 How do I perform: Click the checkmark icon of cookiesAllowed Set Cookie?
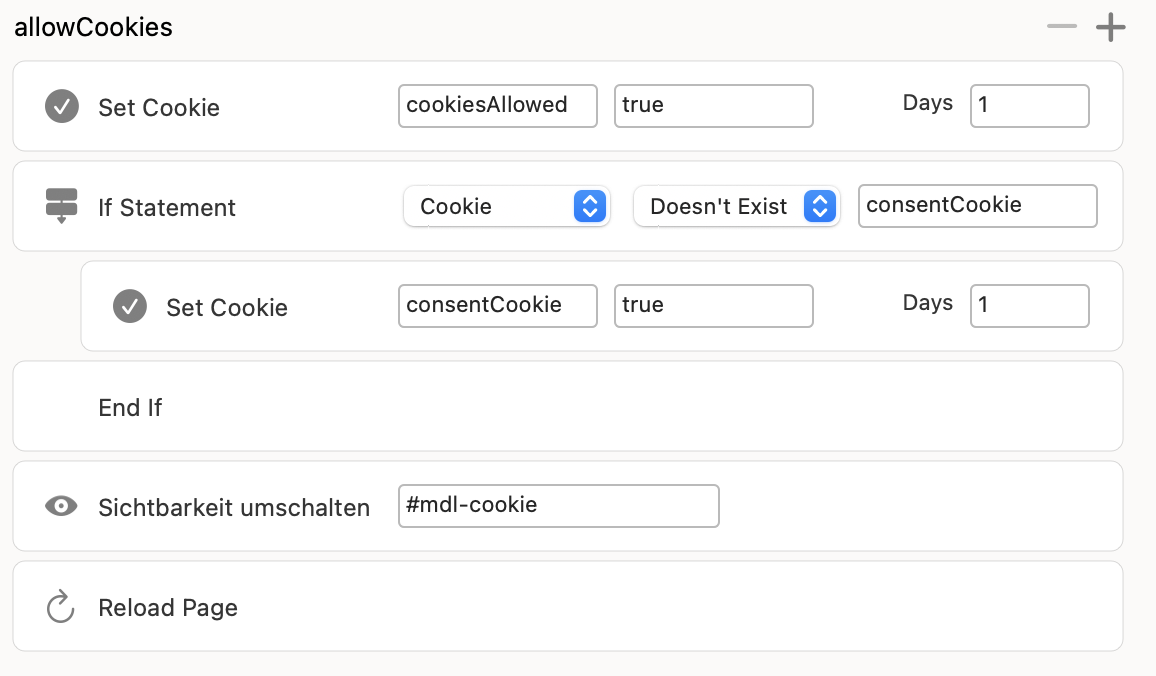62,106
